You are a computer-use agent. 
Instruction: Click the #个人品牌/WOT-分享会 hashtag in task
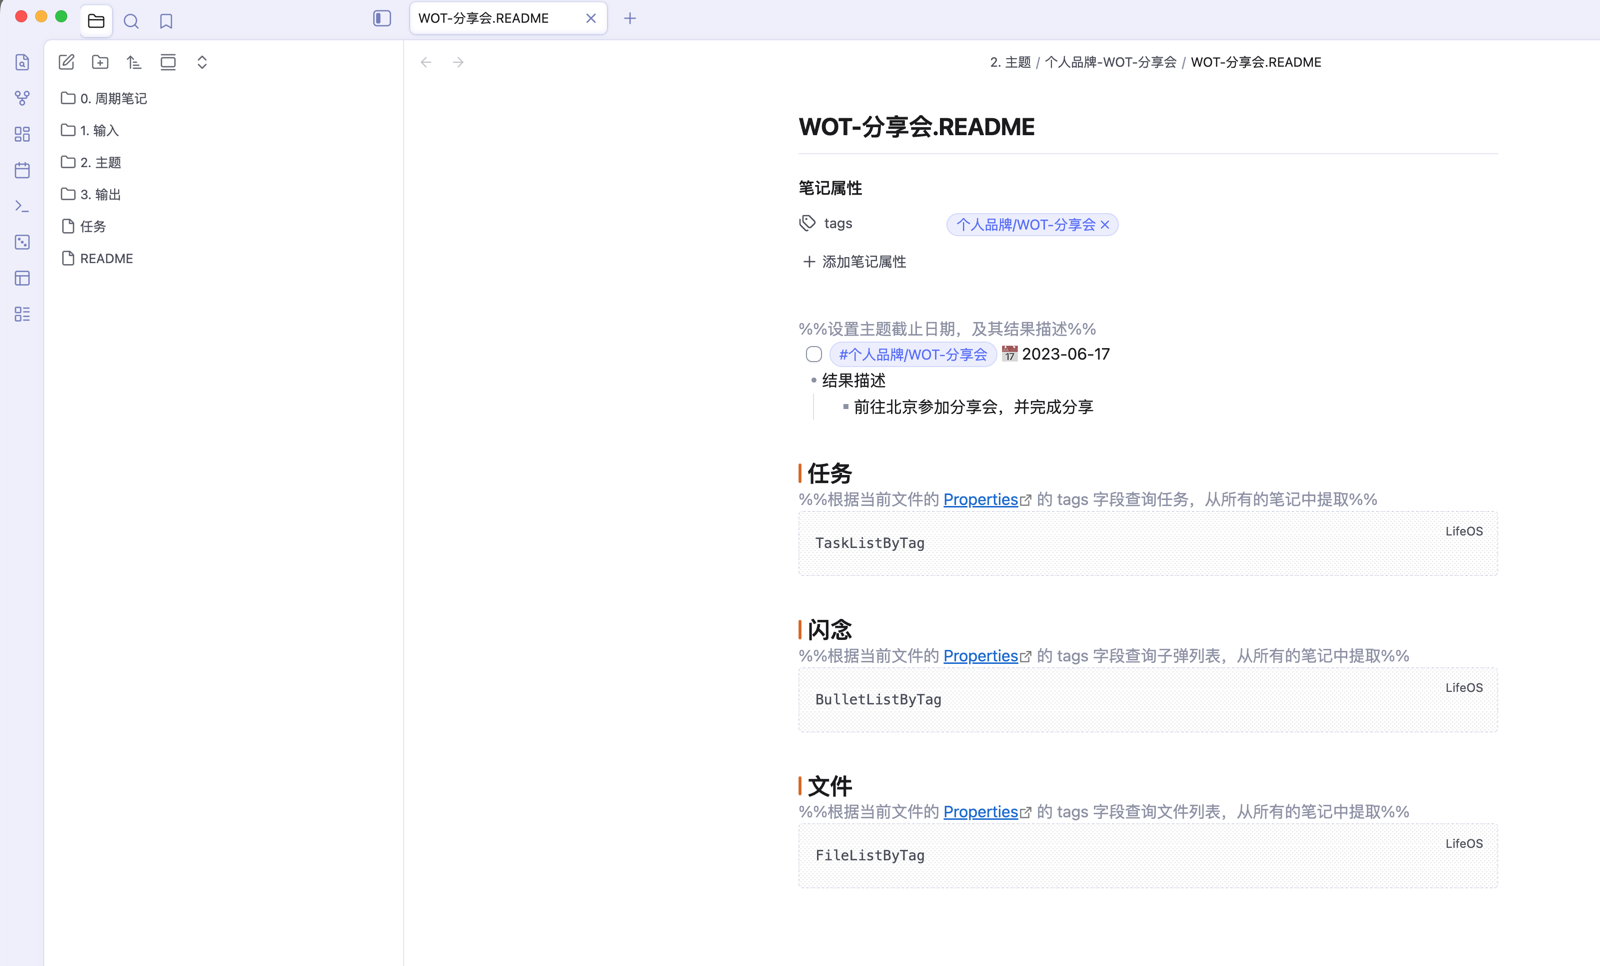(913, 354)
